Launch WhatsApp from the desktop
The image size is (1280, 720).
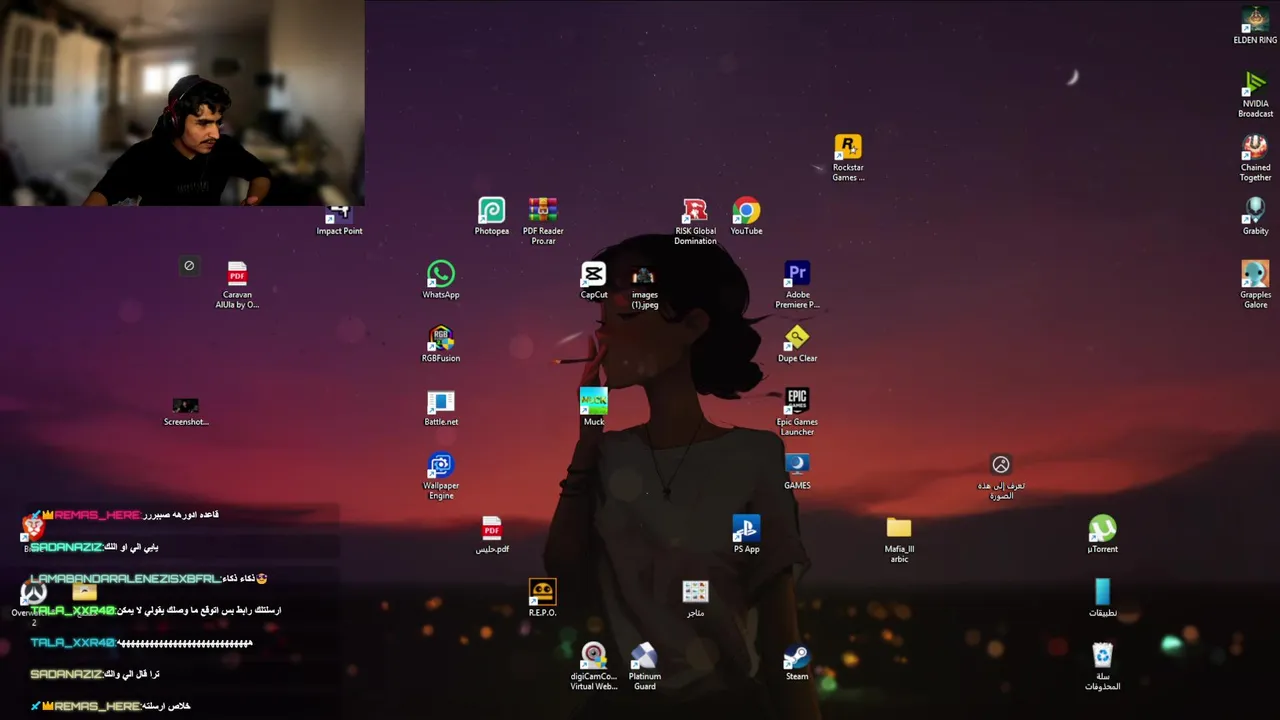[x=441, y=280]
